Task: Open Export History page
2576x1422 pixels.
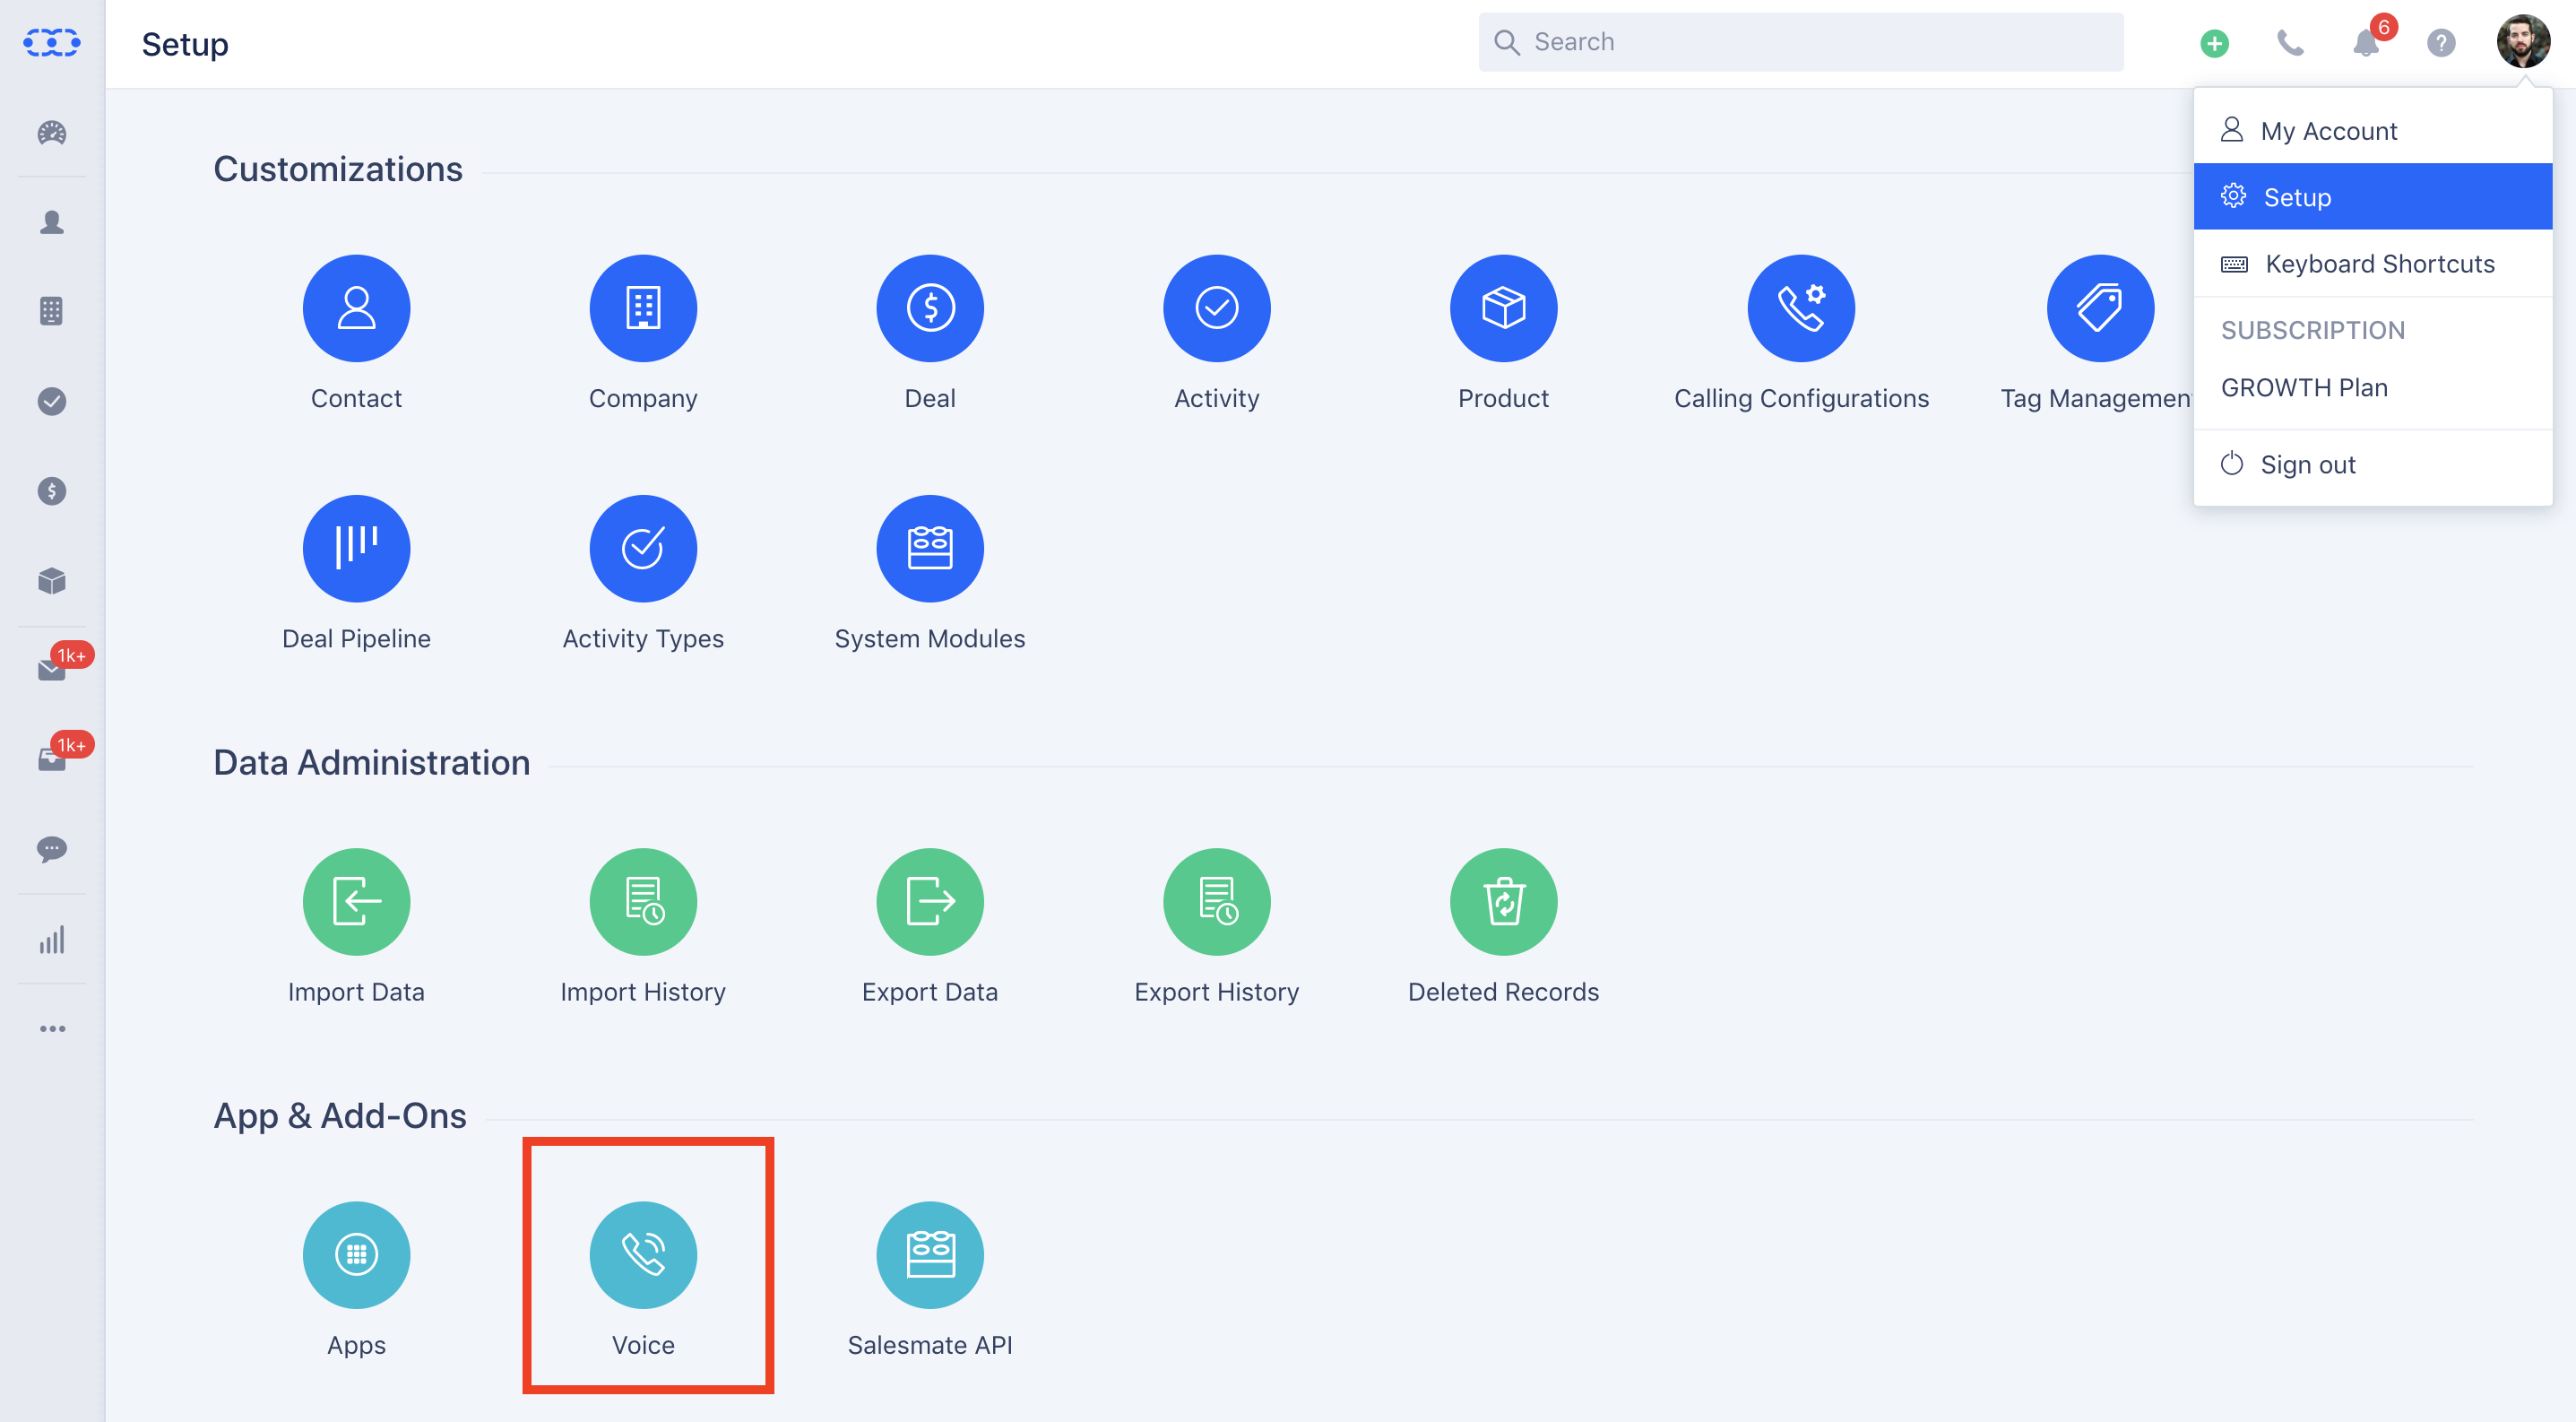Action: click(x=1217, y=901)
